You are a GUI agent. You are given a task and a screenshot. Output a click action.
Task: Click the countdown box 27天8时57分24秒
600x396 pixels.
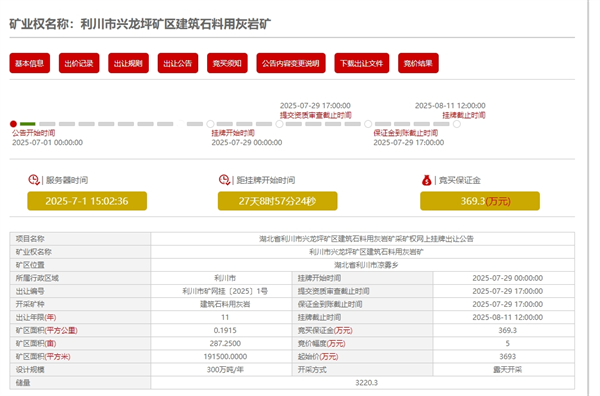point(277,201)
